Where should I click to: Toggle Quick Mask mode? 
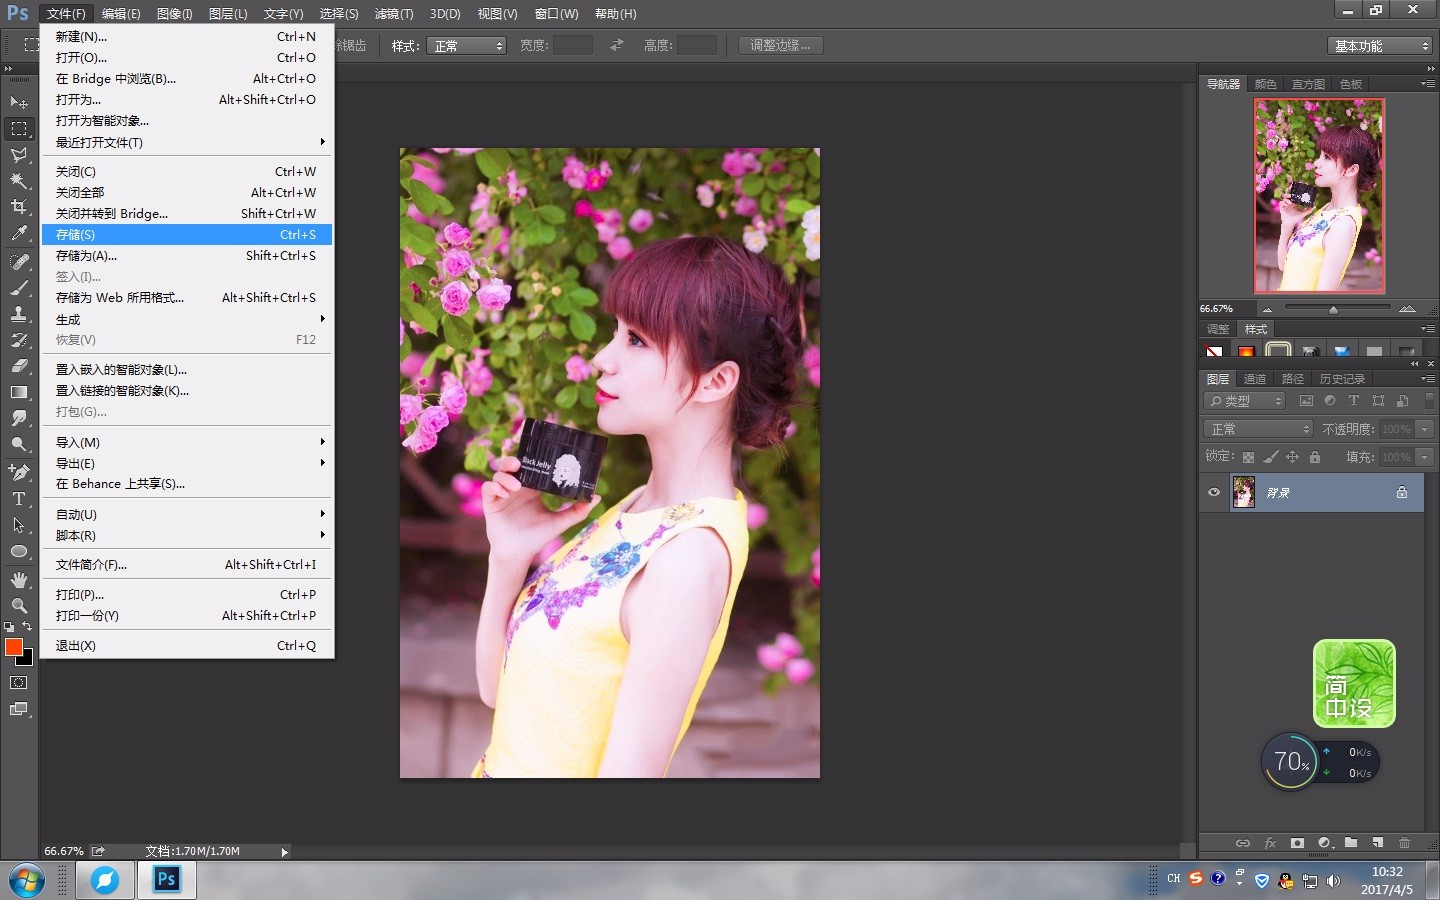click(x=19, y=683)
